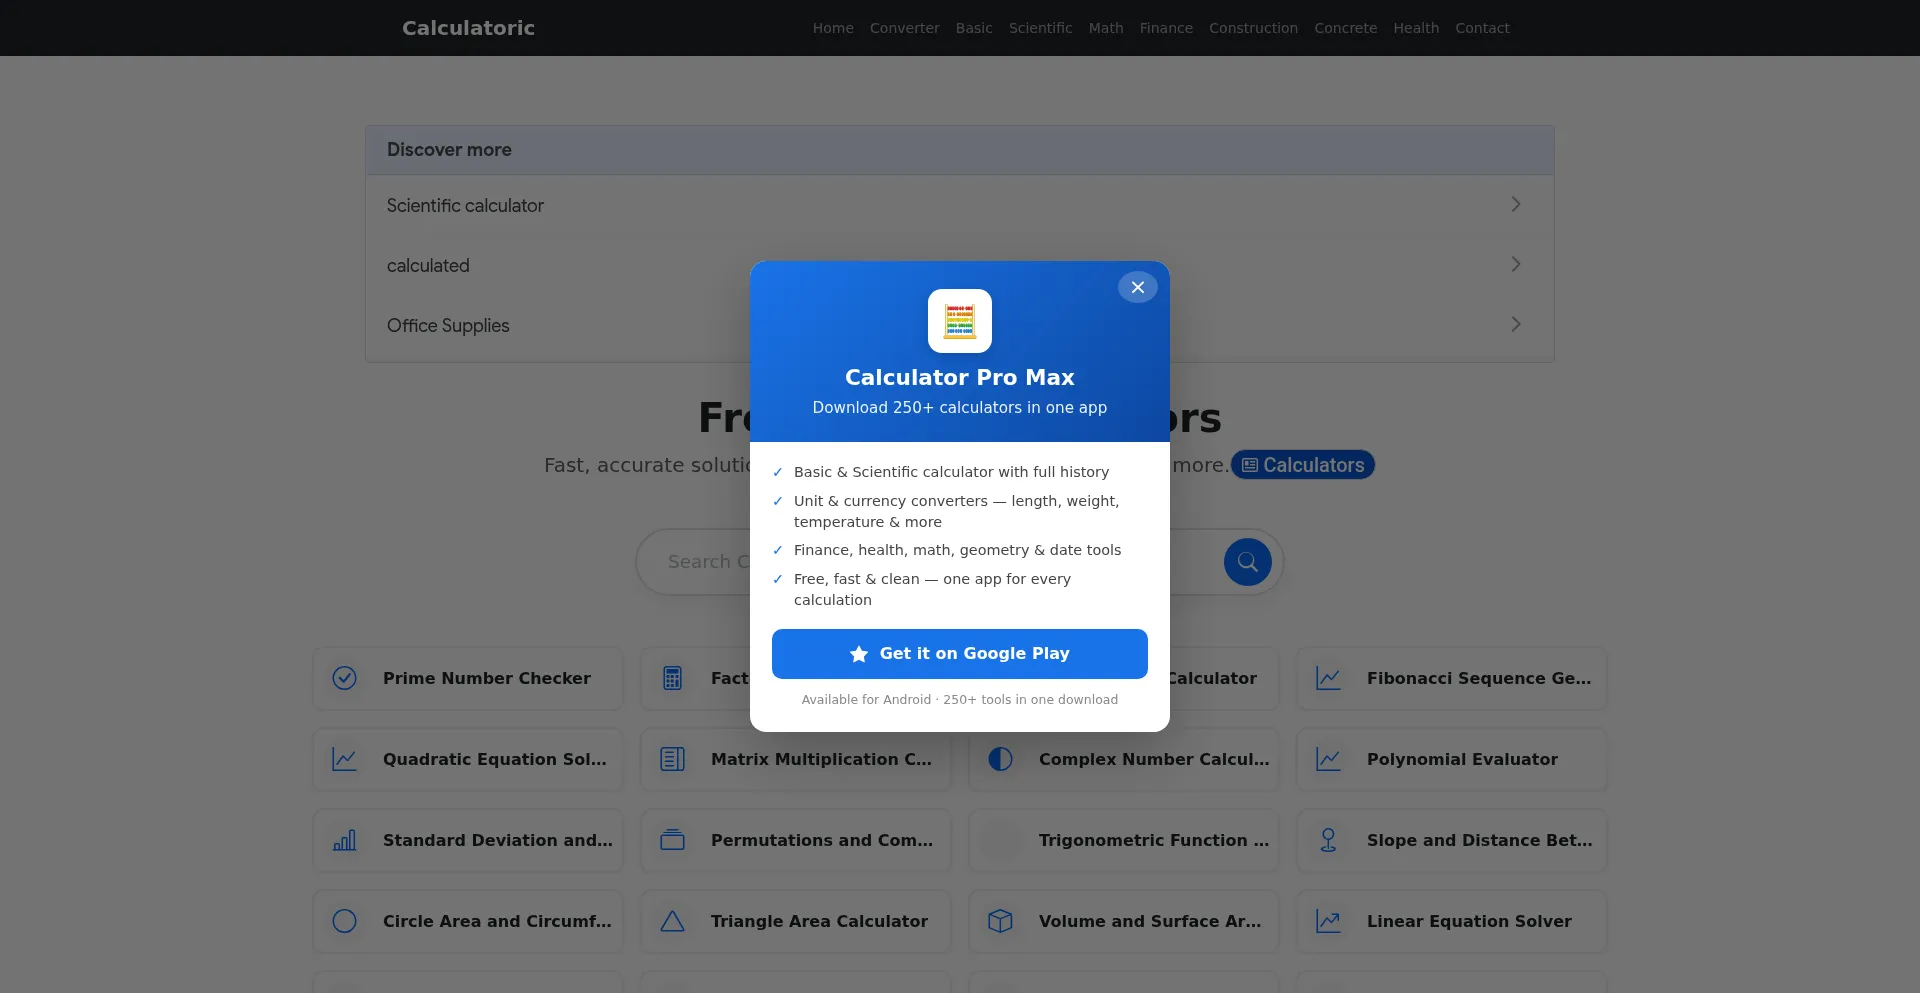Click the blue Calculators badge
The height and width of the screenshot is (993, 1920).
pyautogui.click(x=1303, y=465)
